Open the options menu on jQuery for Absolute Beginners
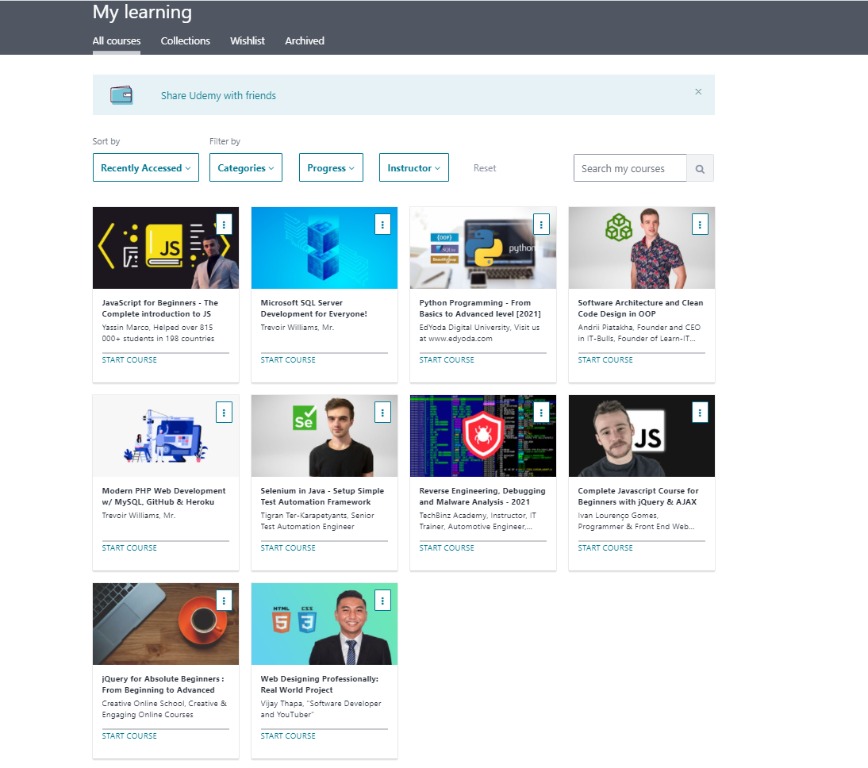868x768 pixels. (225, 600)
